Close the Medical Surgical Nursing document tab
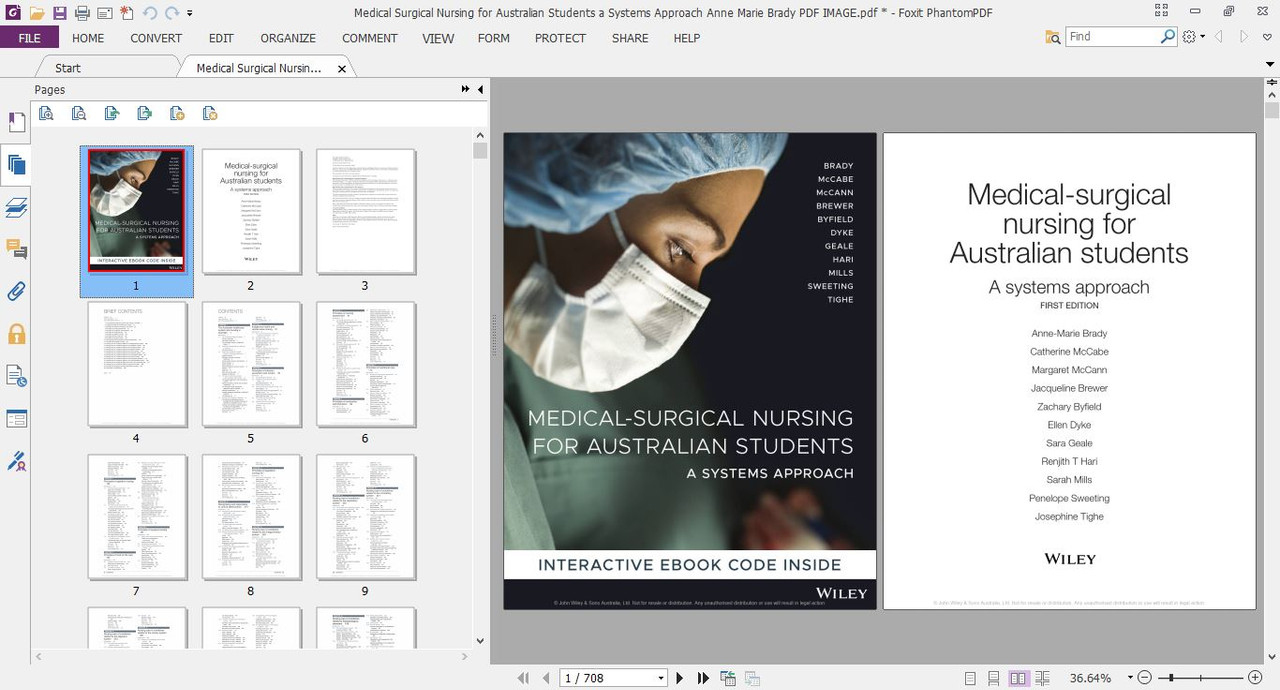Screen dimensions: 1280x690 click(342, 69)
